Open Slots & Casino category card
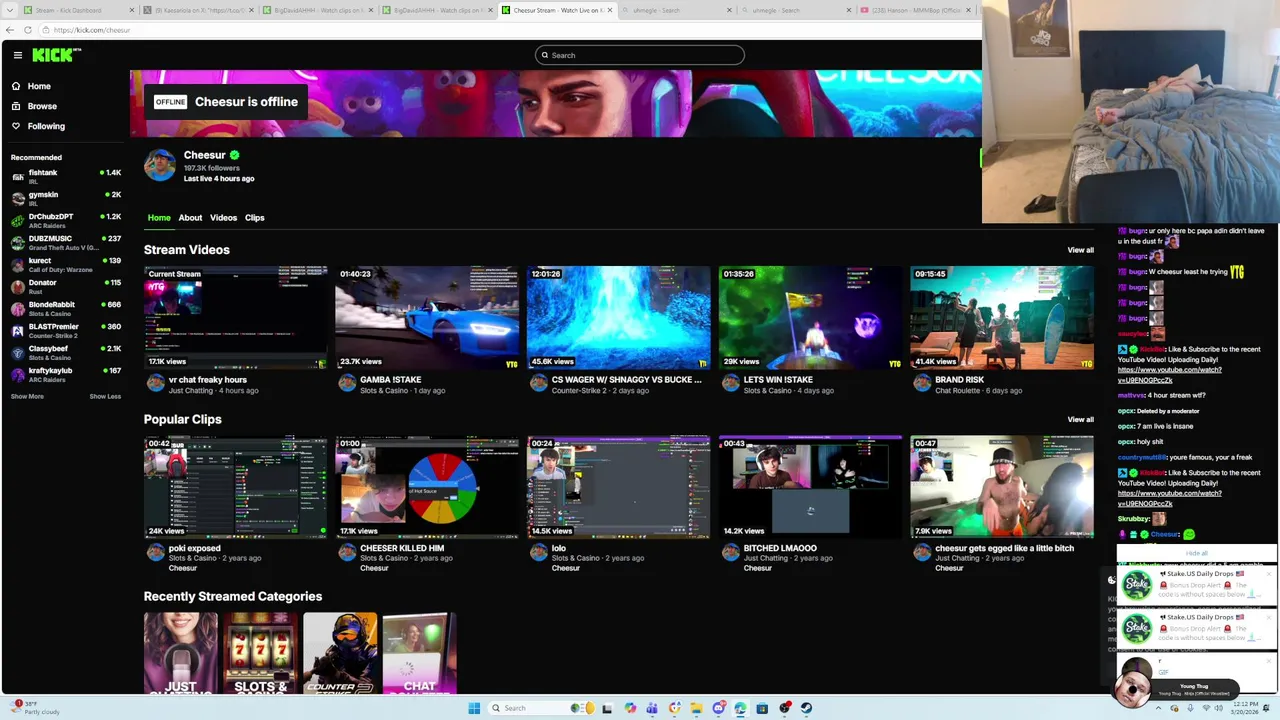1280x720 pixels. (260, 653)
